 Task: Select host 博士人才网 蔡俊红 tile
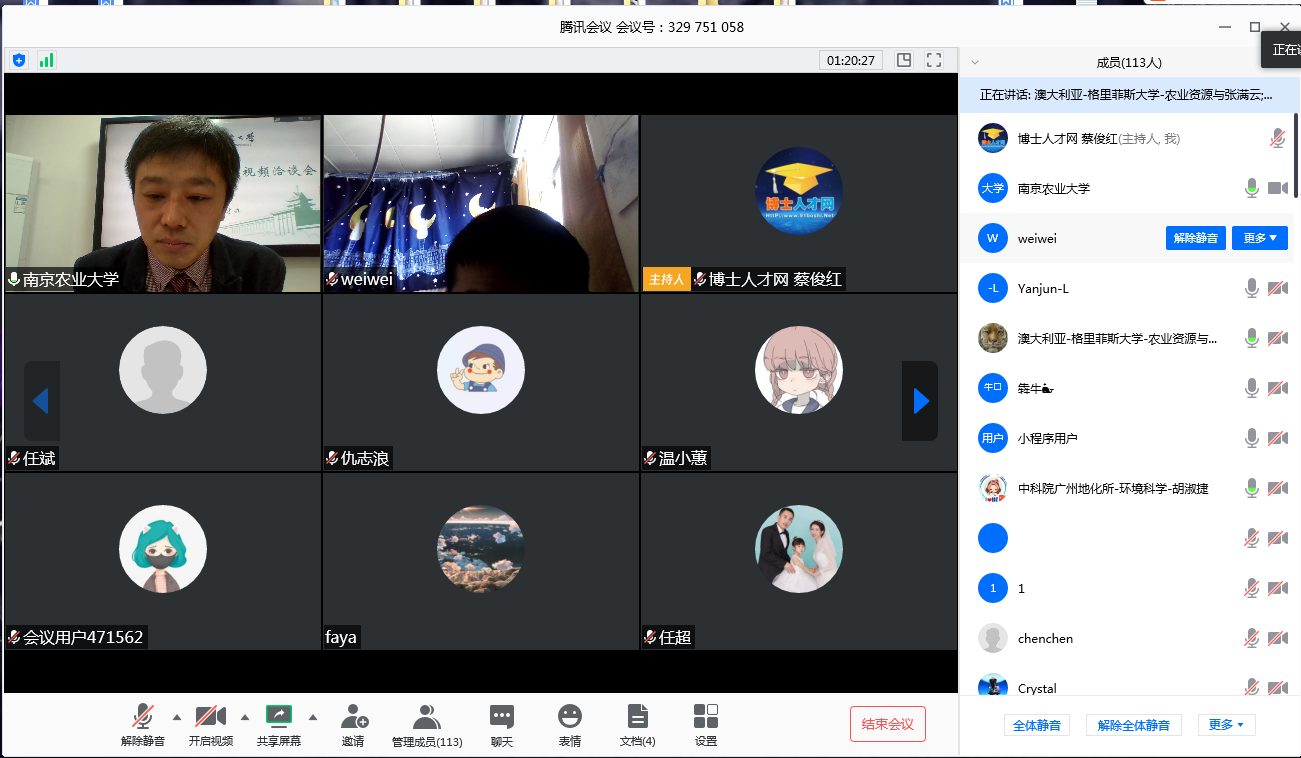pyautogui.click(x=799, y=203)
